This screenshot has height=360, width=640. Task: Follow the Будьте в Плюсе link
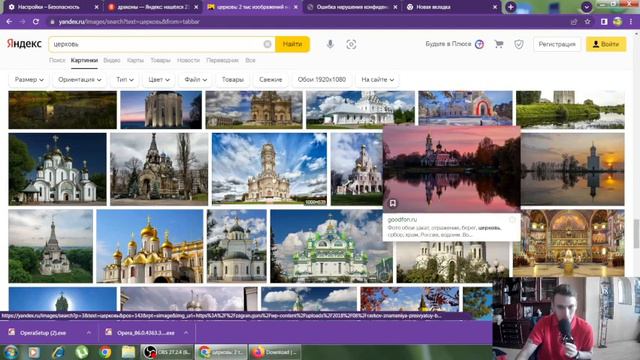coord(448,44)
